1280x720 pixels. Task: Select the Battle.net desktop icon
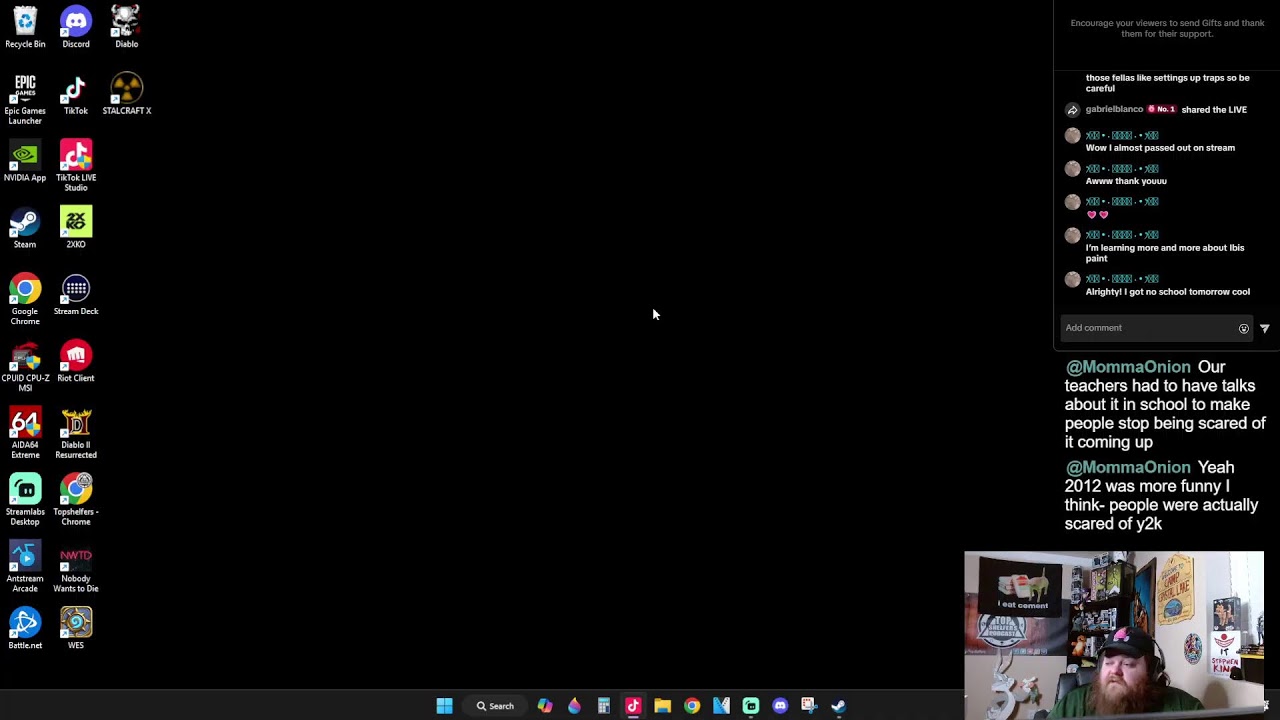pos(25,629)
